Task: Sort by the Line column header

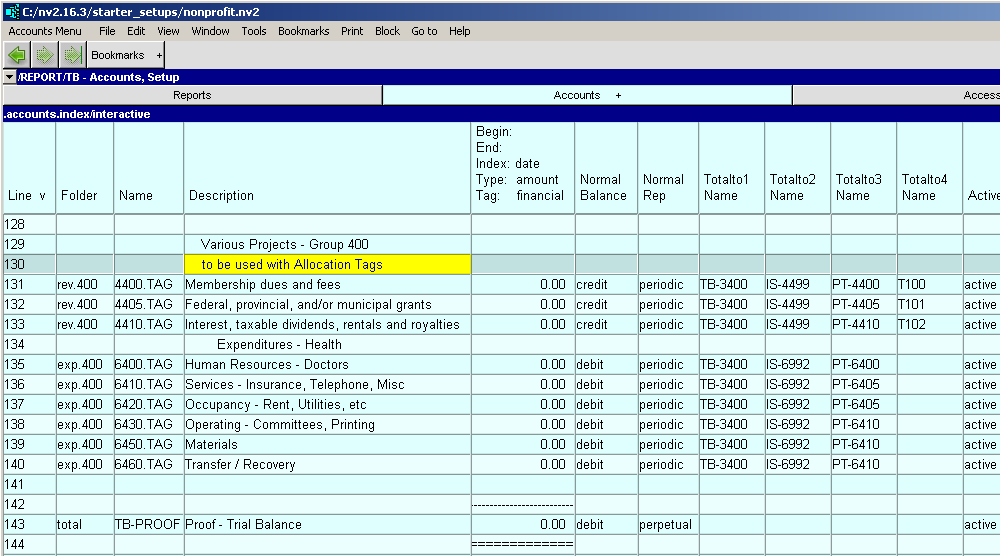Action: click(28, 195)
